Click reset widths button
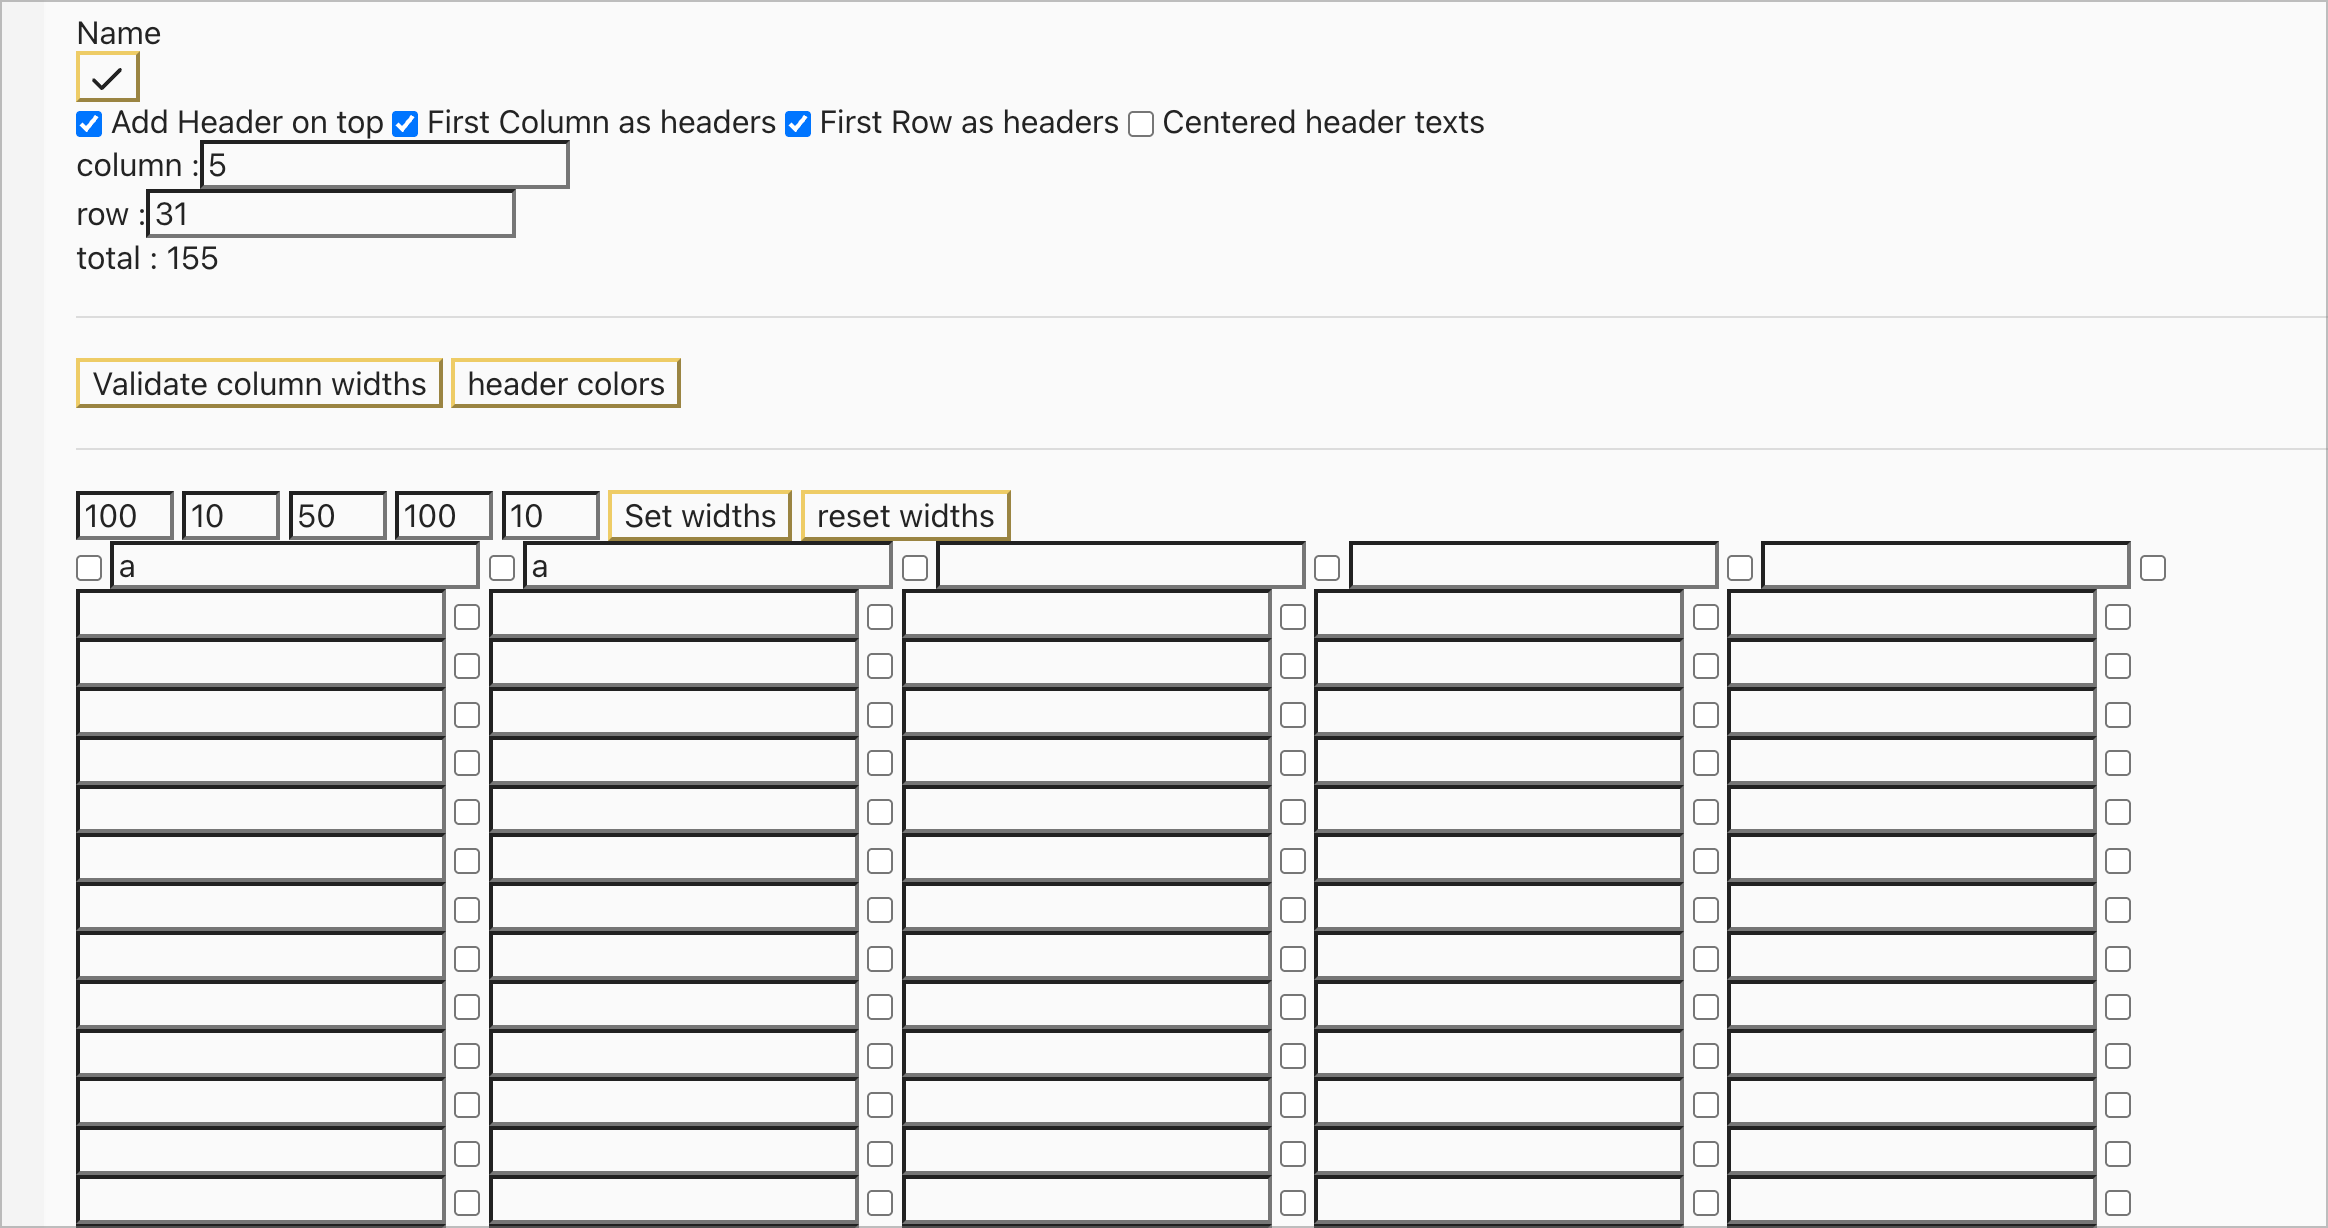The height and width of the screenshot is (1228, 2328). pyautogui.click(x=905, y=516)
